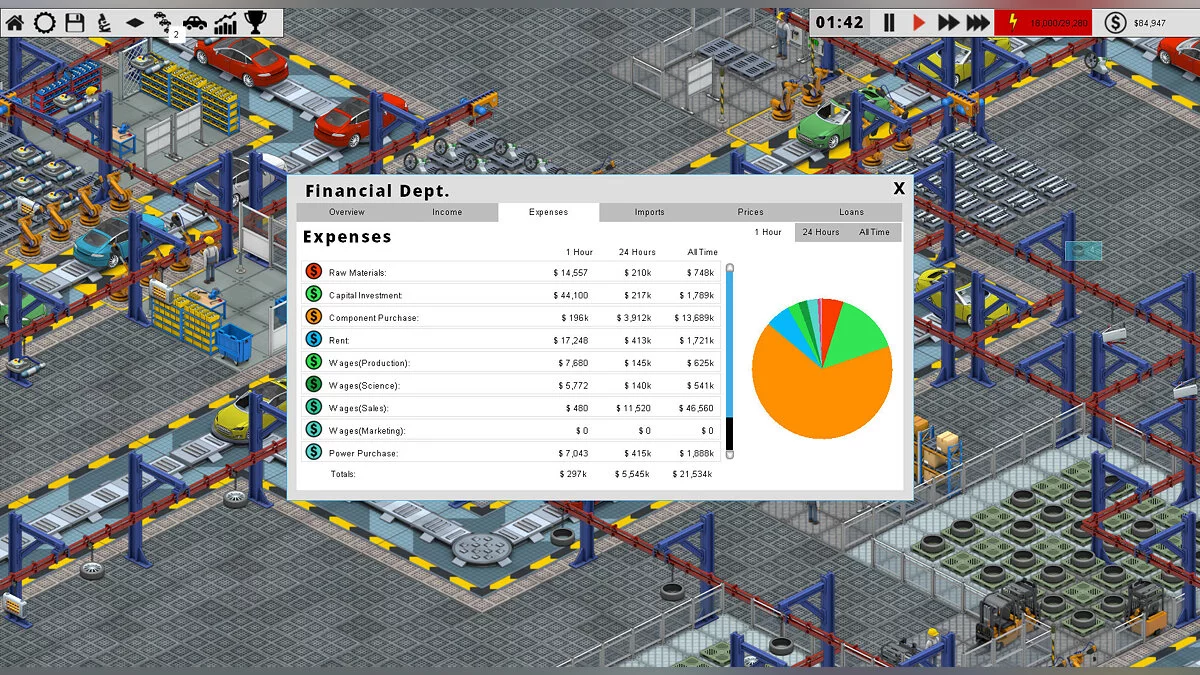Click the Wages(Science) label
The height and width of the screenshot is (675, 1200).
click(364, 386)
